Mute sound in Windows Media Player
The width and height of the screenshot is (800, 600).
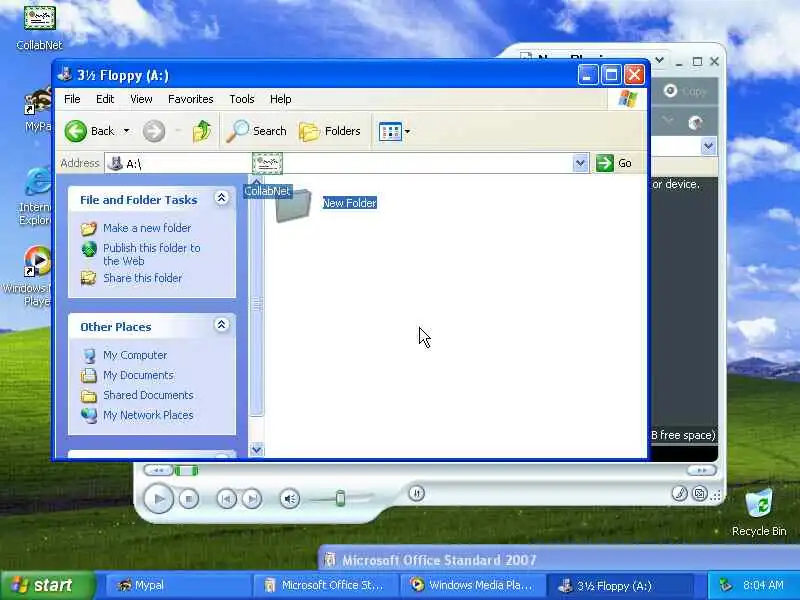point(290,498)
